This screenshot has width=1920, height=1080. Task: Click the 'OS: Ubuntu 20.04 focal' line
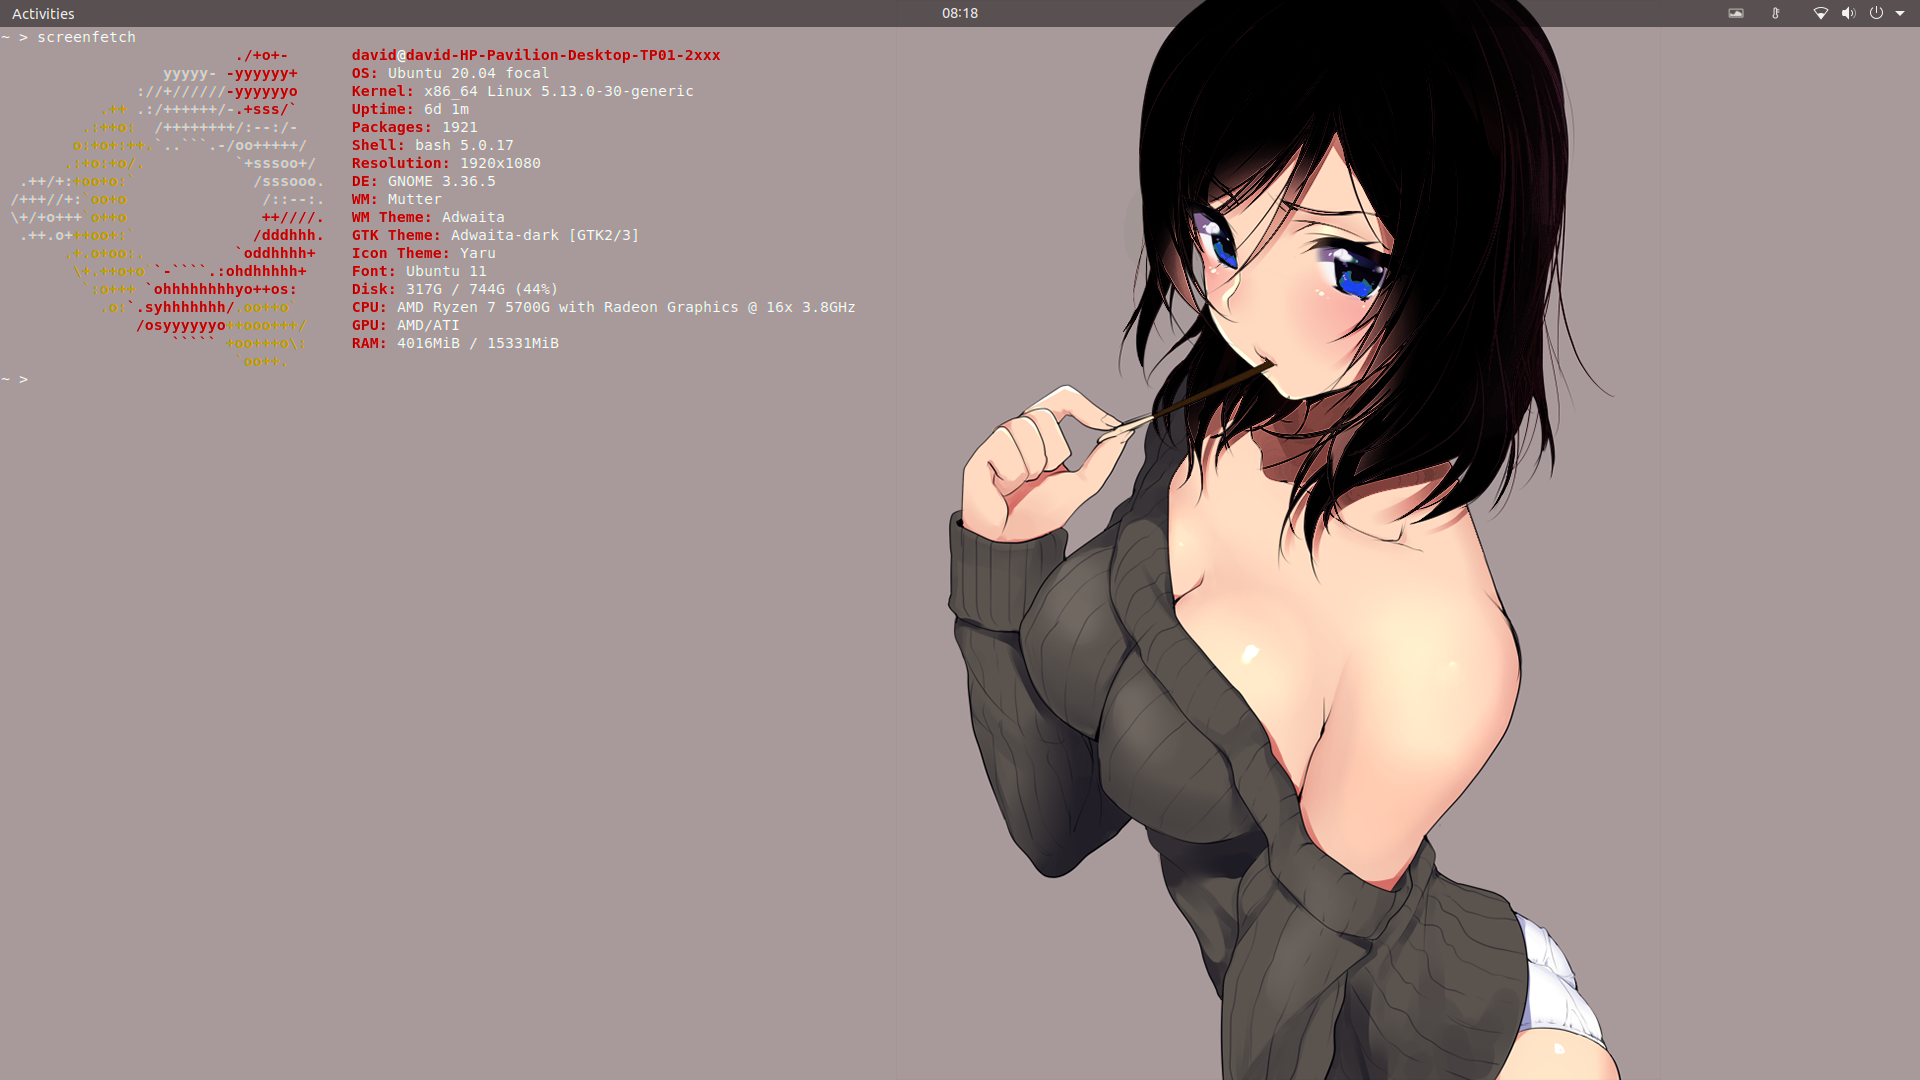(x=450, y=73)
